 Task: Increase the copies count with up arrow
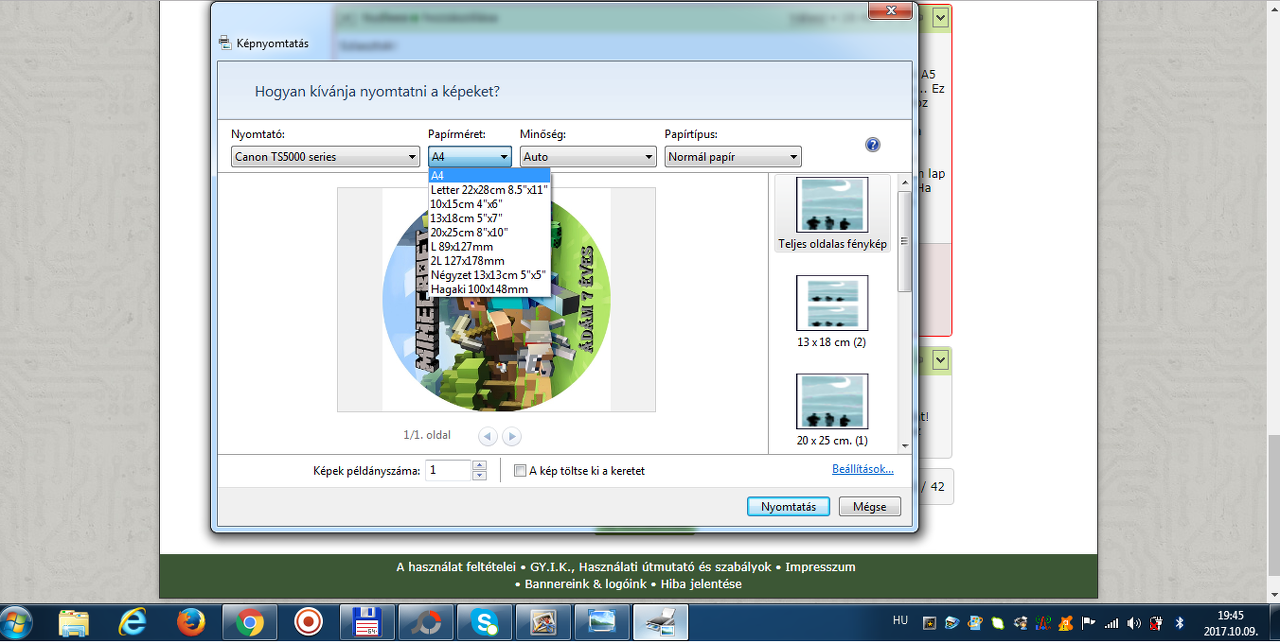(479, 465)
